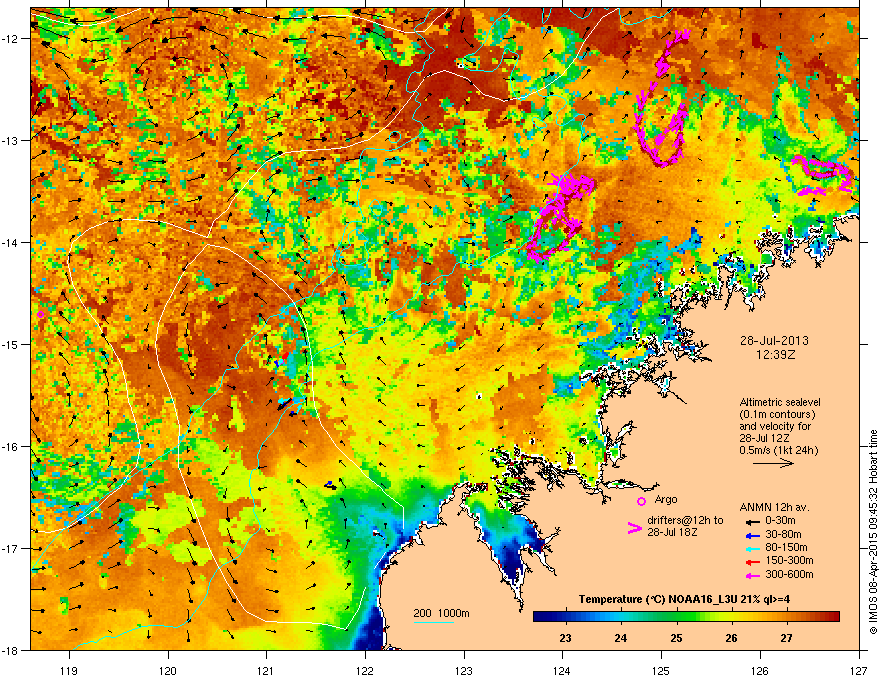The height and width of the screenshot is (680, 880).
Task: Click the green 25°C section of colorbar
Action: (676, 617)
